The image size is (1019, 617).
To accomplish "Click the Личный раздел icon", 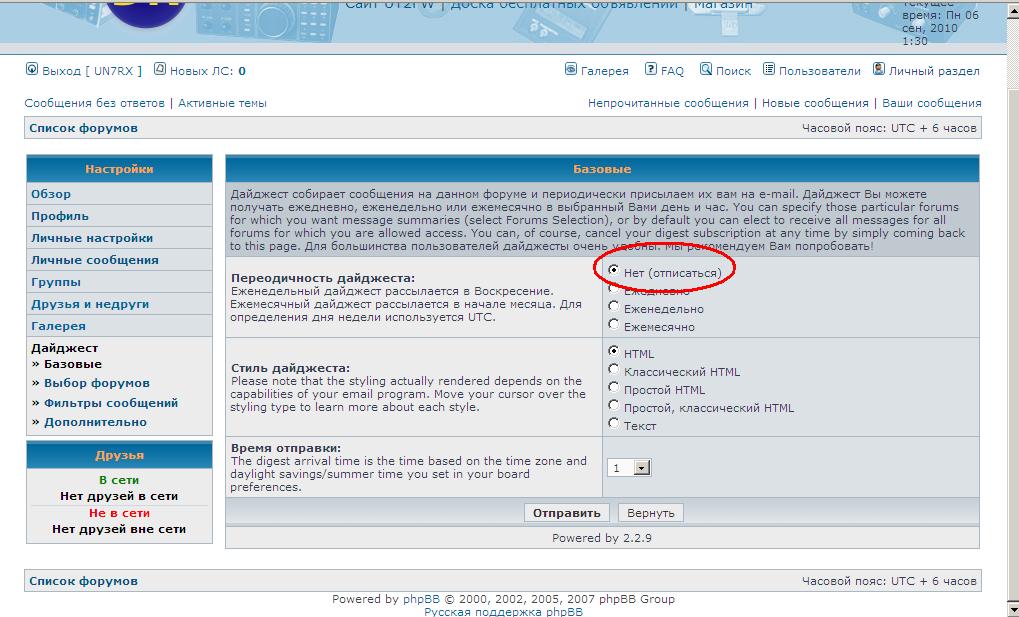I will 879,70.
